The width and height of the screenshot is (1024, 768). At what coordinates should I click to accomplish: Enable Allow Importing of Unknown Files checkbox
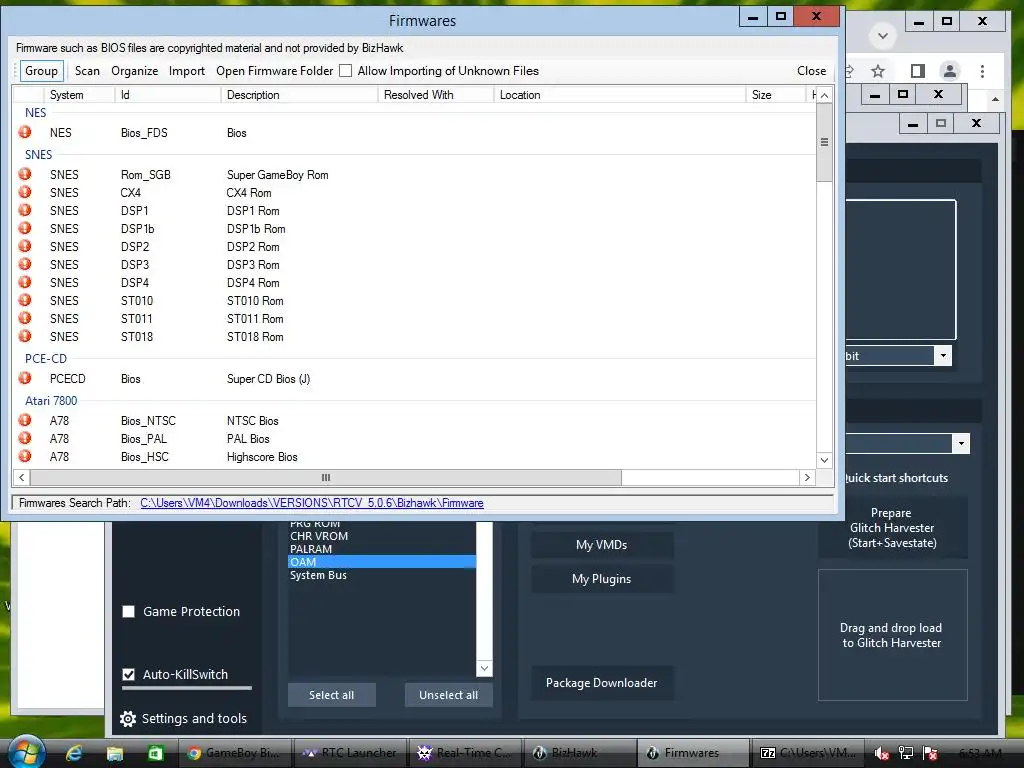tap(345, 71)
